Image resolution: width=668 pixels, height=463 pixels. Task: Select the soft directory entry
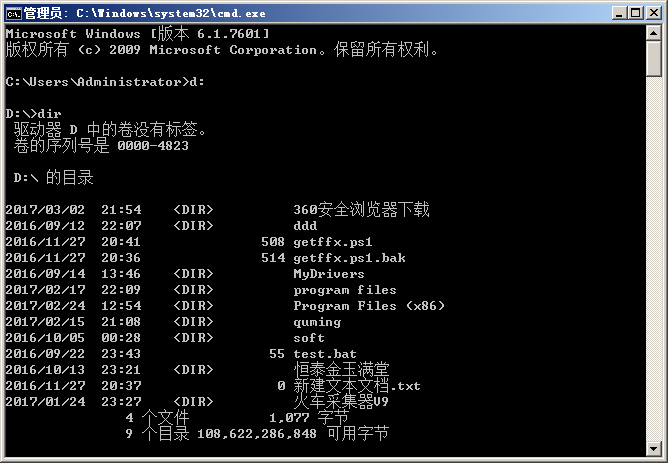click(309, 338)
